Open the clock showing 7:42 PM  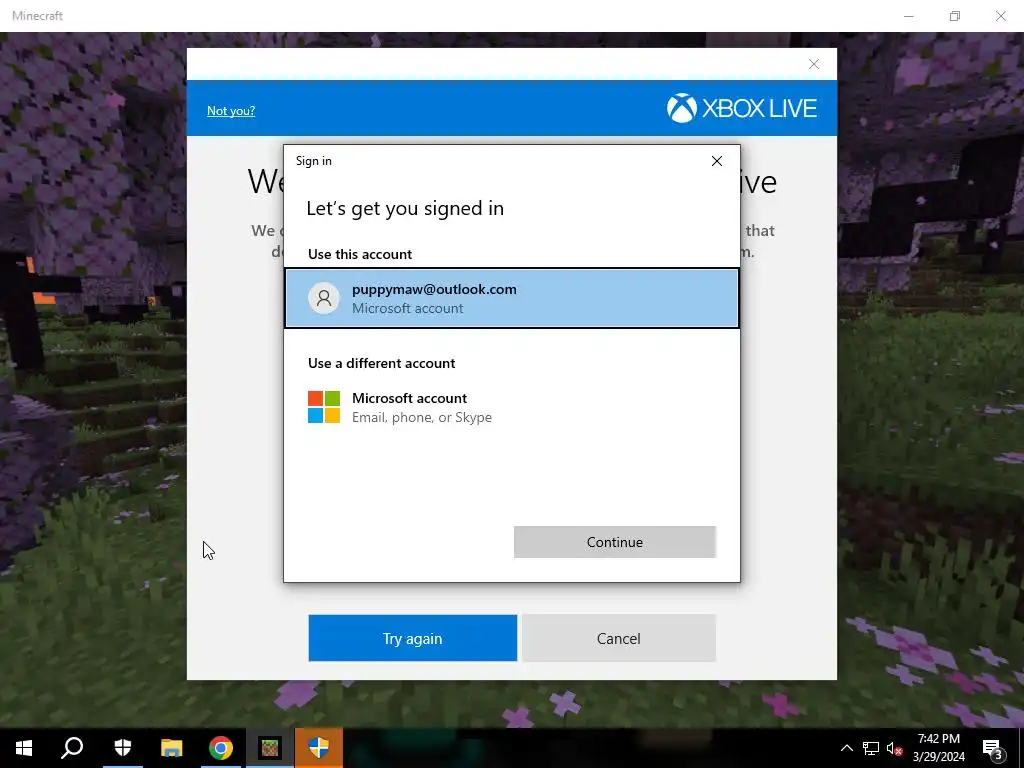(x=938, y=748)
